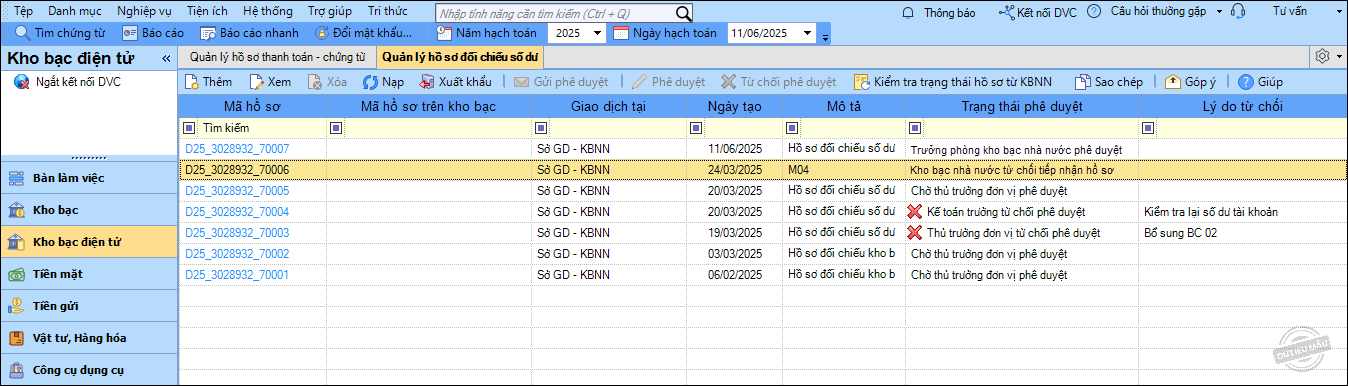This screenshot has width=1348, height=386.
Task: Open Bàn làm việc in left navigation
Action: tap(89, 178)
